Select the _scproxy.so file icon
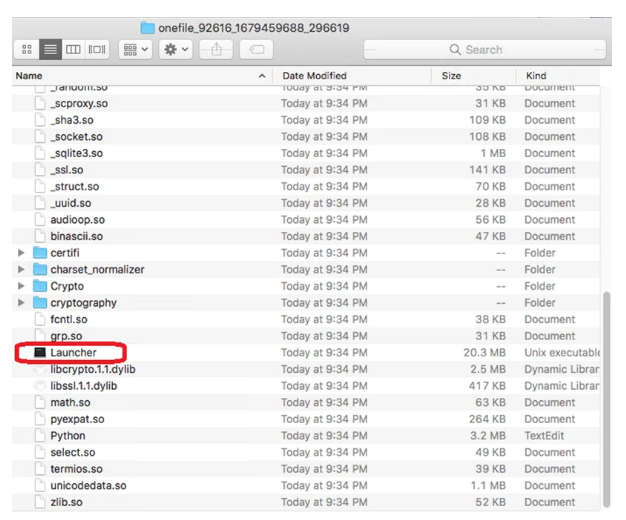This screenshot has width=626, height=520. click(40, 103)
